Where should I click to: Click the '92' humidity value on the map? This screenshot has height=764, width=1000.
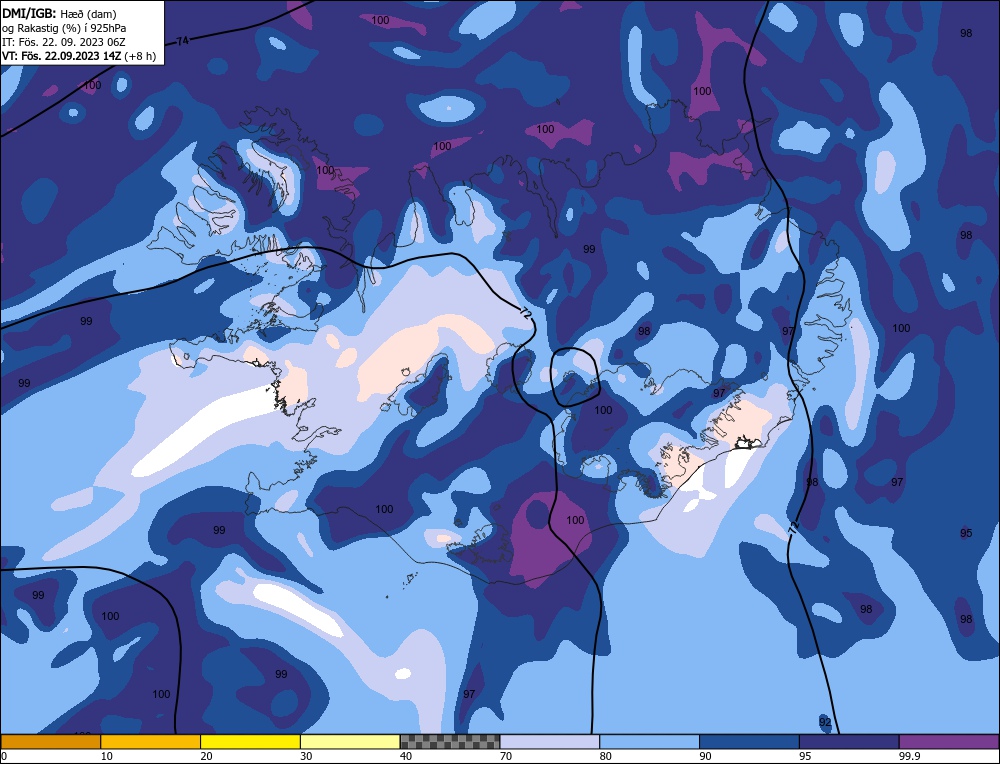[825, 722]
